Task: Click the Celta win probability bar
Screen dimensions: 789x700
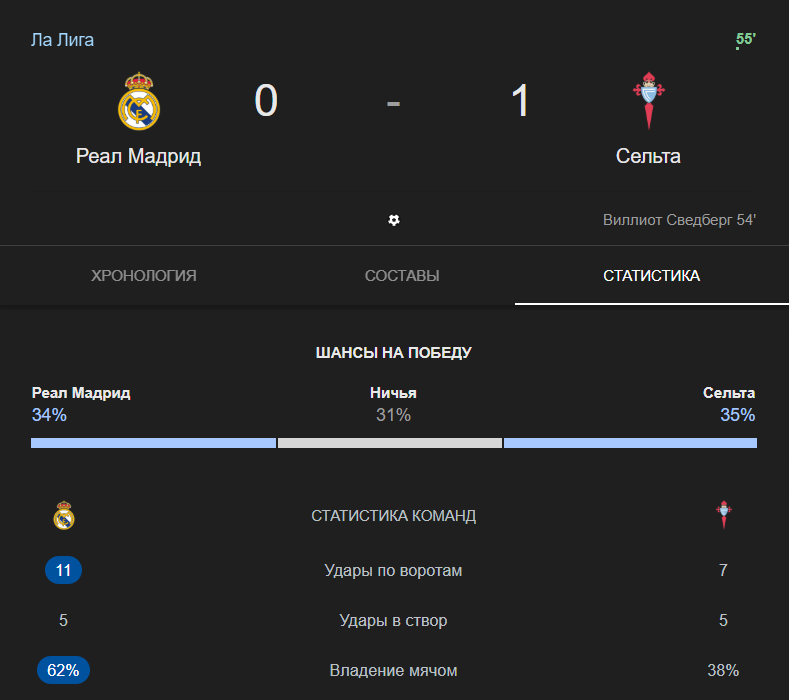Action: click(x=630, y=443)
